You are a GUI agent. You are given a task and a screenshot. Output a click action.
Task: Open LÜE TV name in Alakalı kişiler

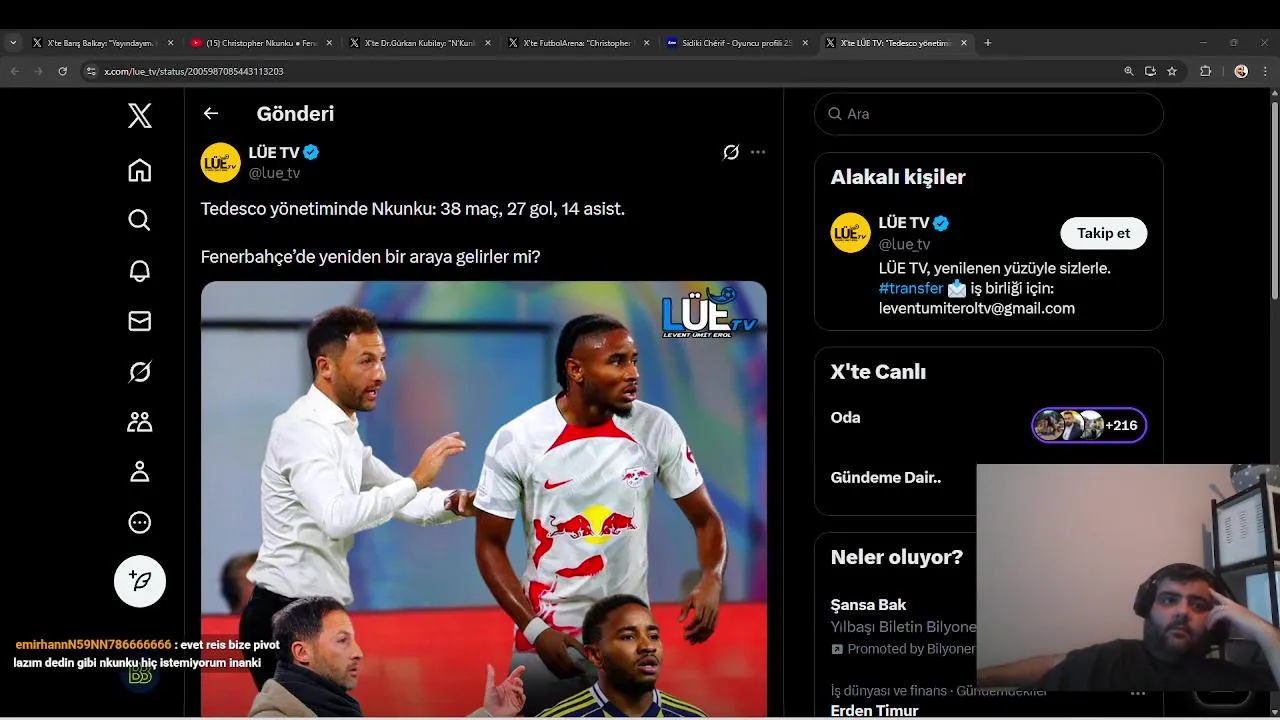904,222
